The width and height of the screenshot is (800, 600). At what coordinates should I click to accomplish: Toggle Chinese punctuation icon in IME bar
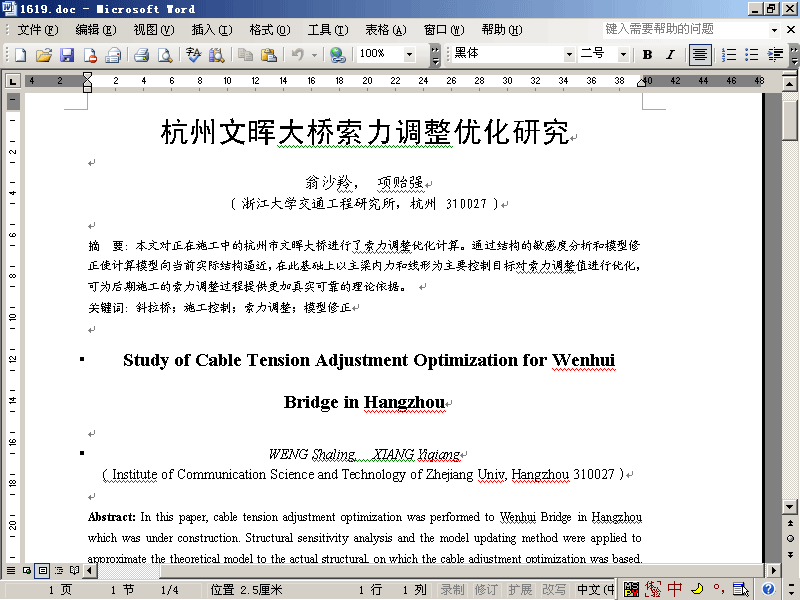coord(718,589)
